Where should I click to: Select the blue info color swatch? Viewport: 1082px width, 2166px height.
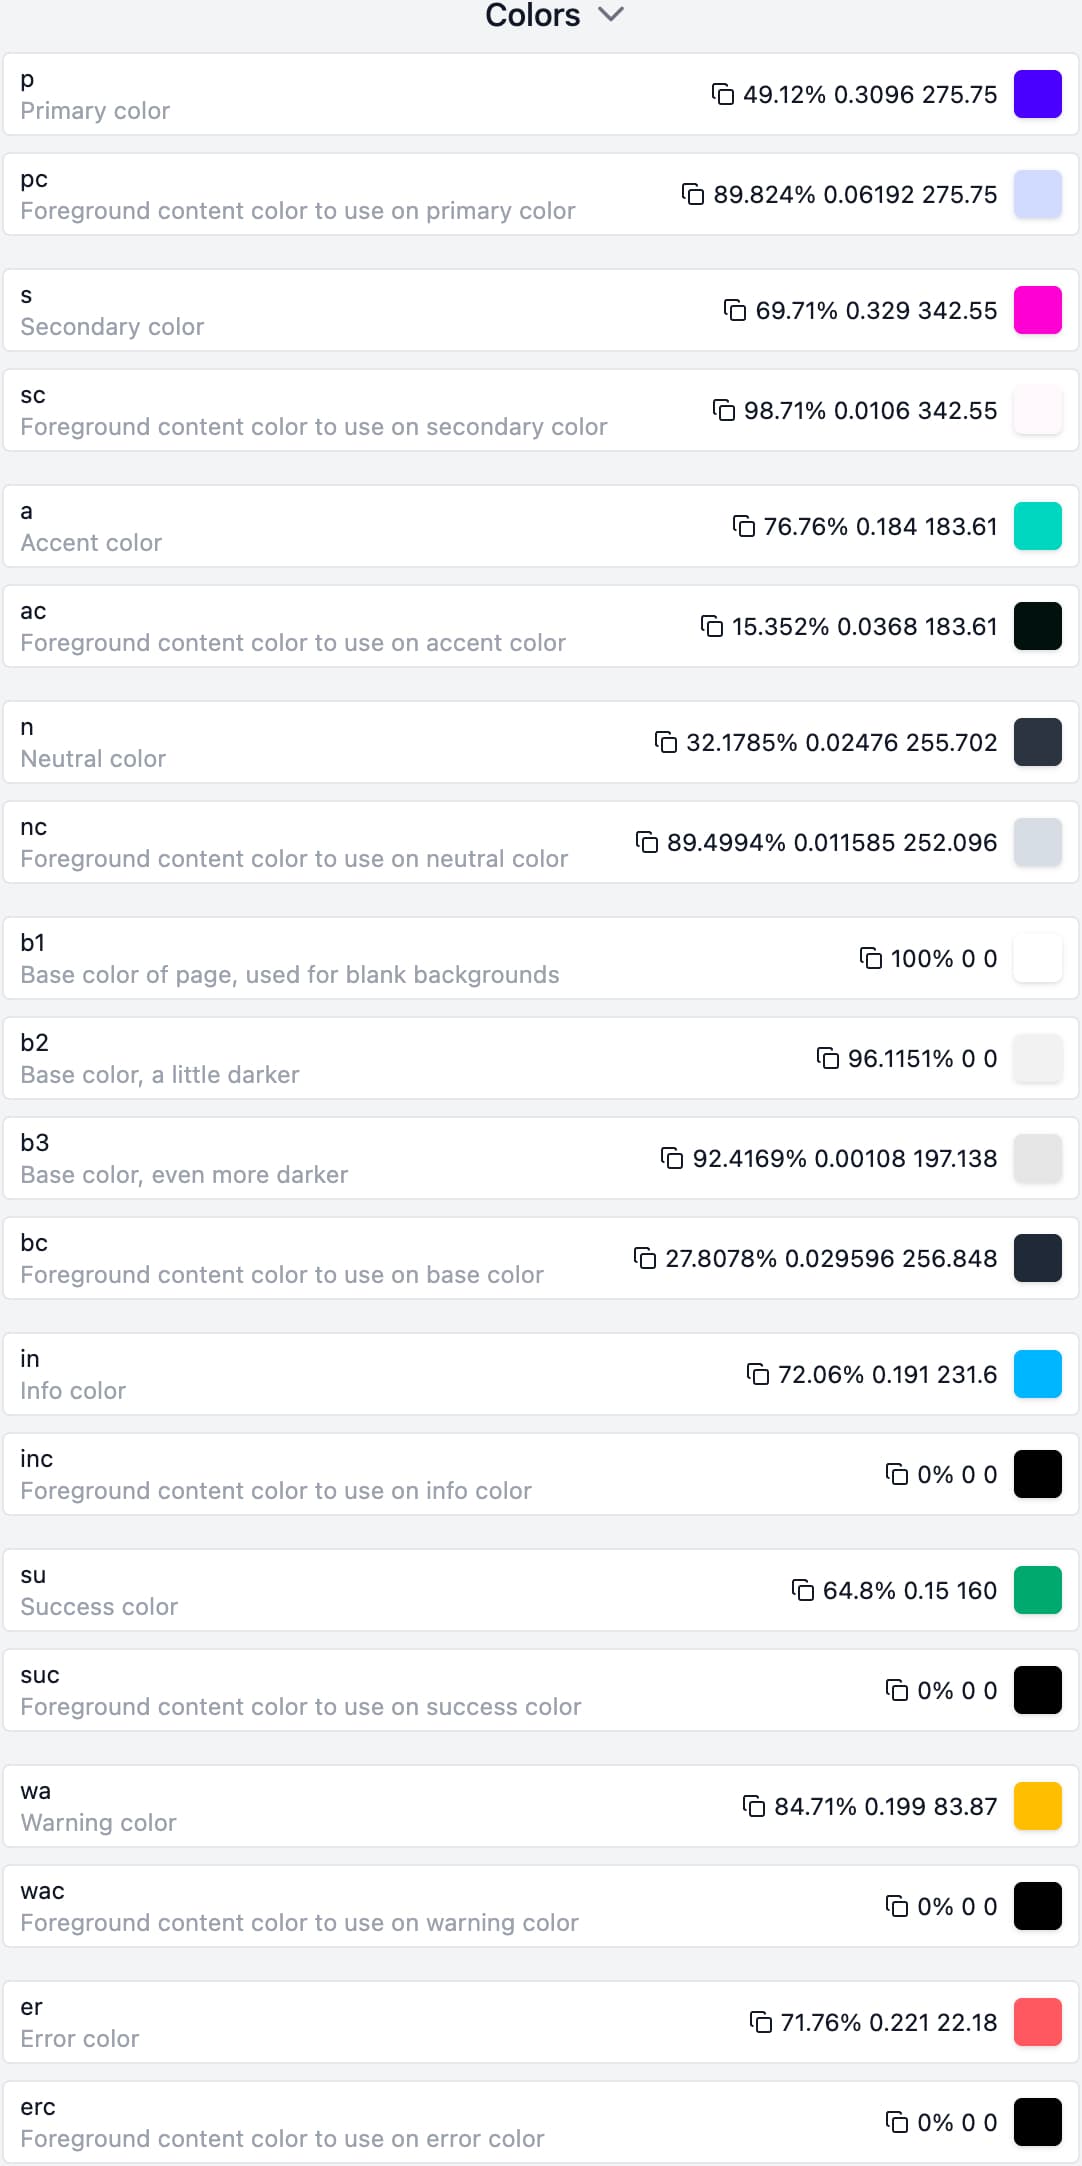pos(1038,1374)
